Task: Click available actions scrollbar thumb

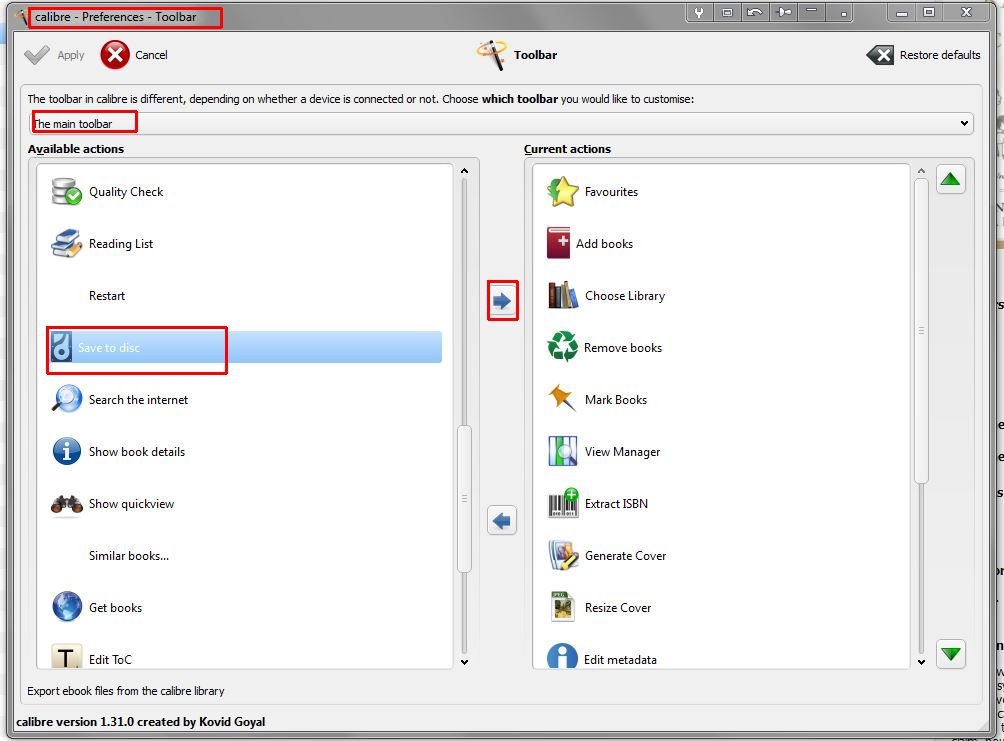Action: [464, 498]
